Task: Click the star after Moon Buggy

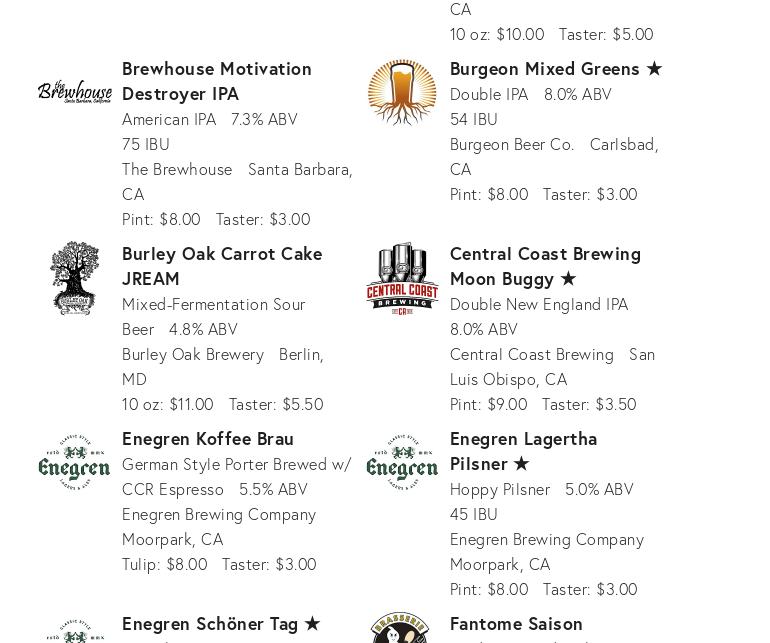Action: [568, 278]
